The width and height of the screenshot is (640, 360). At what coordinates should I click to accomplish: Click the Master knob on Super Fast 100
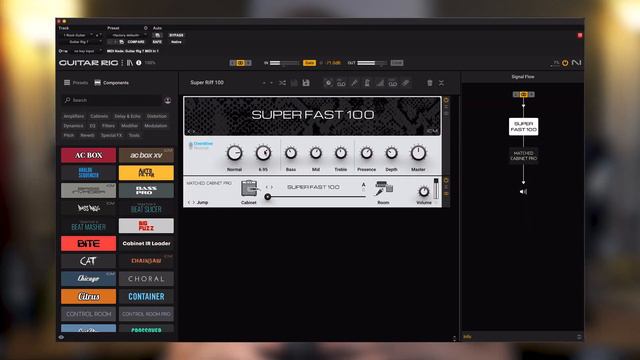point(418,153)
